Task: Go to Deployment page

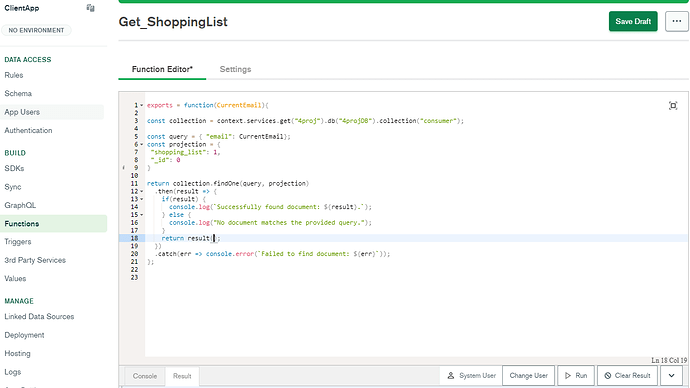Action: tap(24, 335)
